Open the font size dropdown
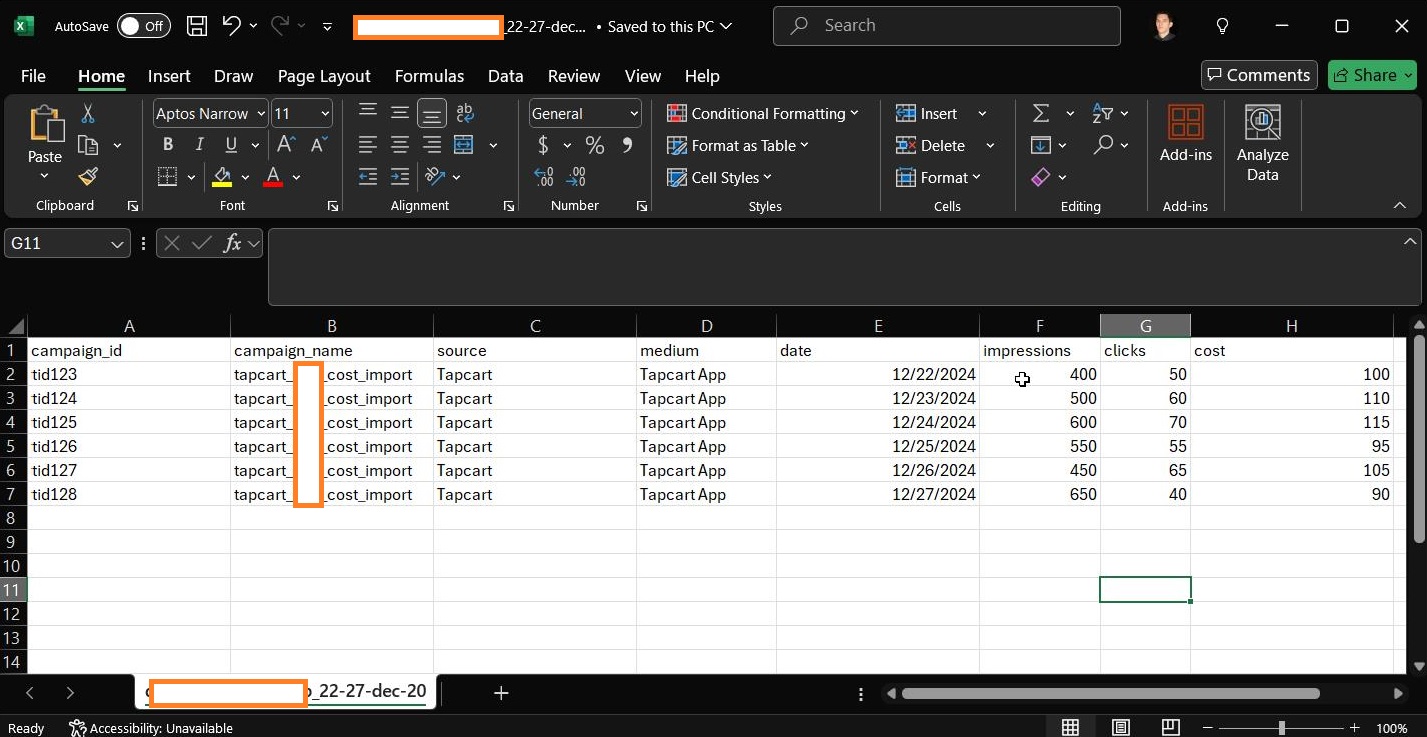 point(325,114)
